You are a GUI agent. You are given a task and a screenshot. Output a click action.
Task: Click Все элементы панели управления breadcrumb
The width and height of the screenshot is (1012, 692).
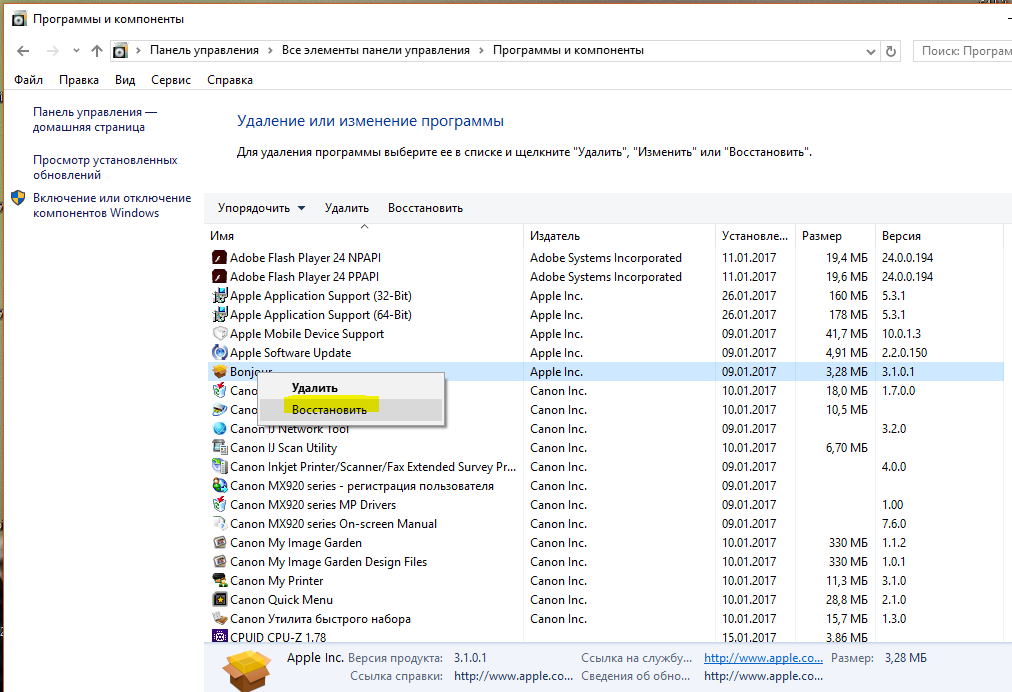click(x=376, y=50)
